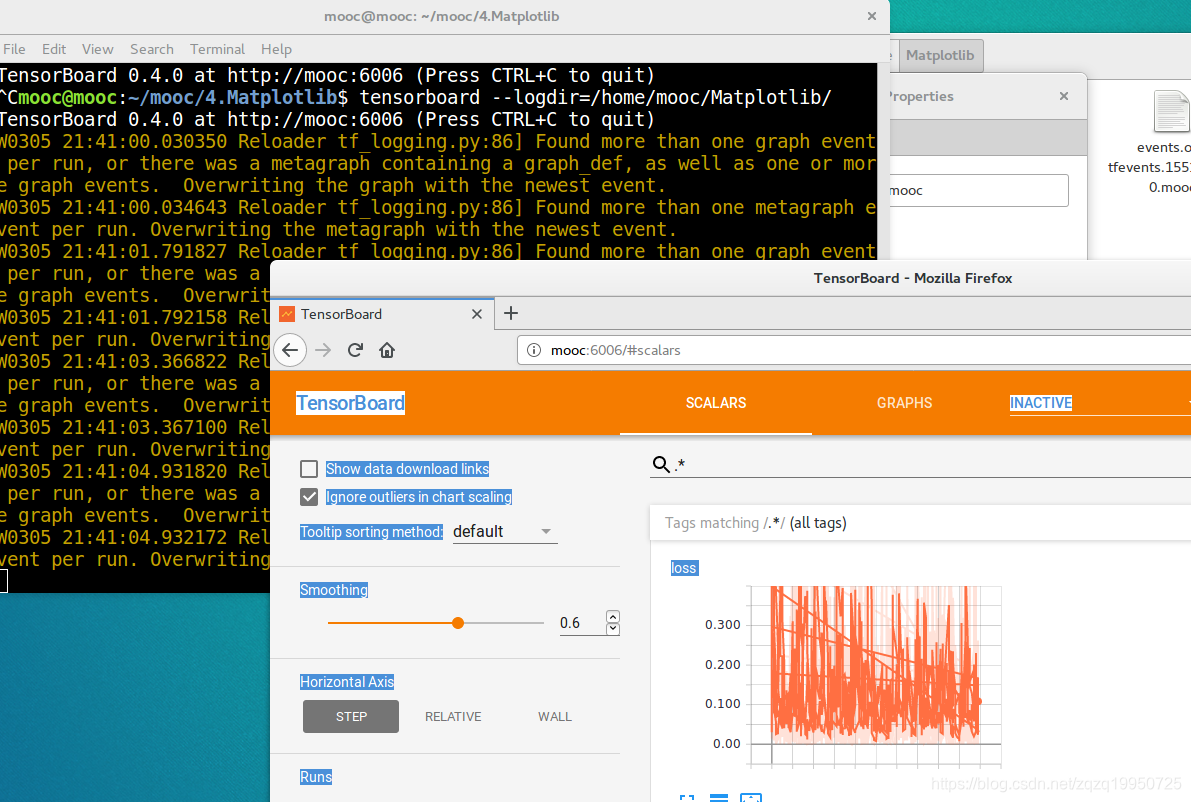Screen dimensions: 1191x802
Task: Disable Ignore outliers in chart scaling
Action: tap(309, 497)
